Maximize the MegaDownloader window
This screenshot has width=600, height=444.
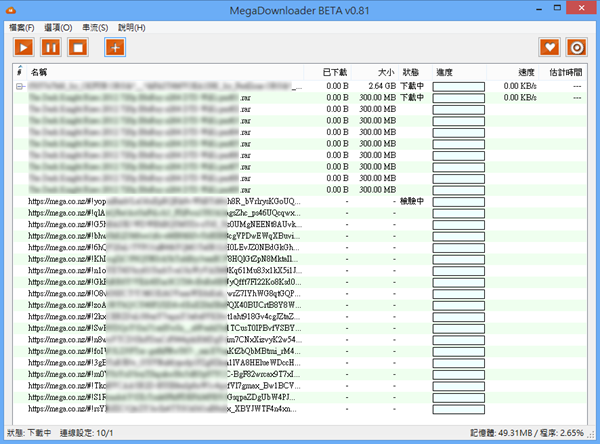click(x=557, y=8)
